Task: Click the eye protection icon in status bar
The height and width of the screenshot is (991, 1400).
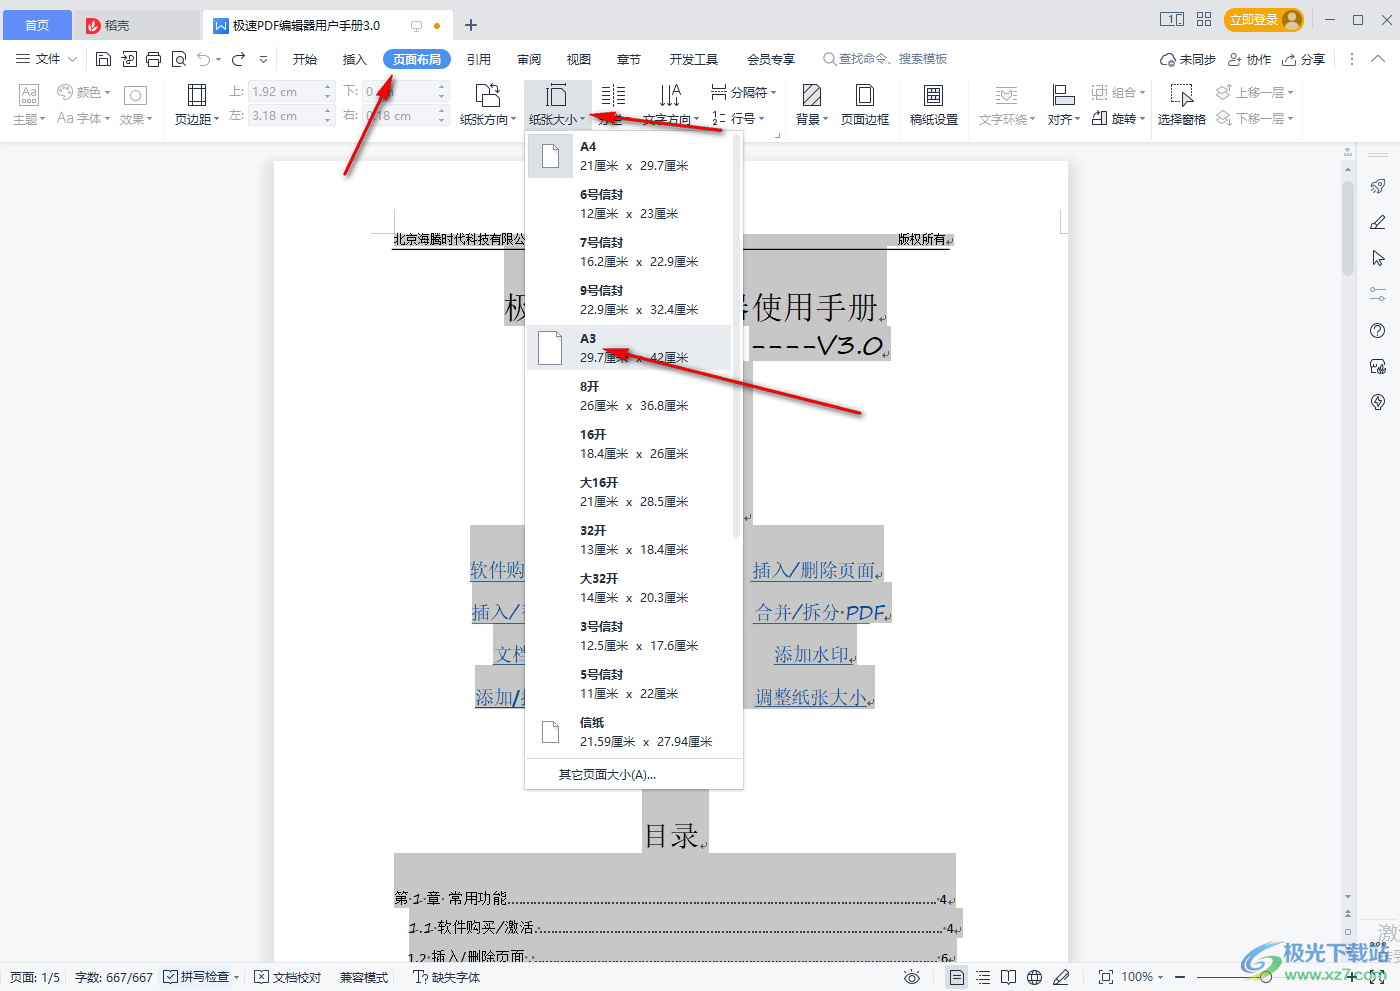Action: point(911,977)
